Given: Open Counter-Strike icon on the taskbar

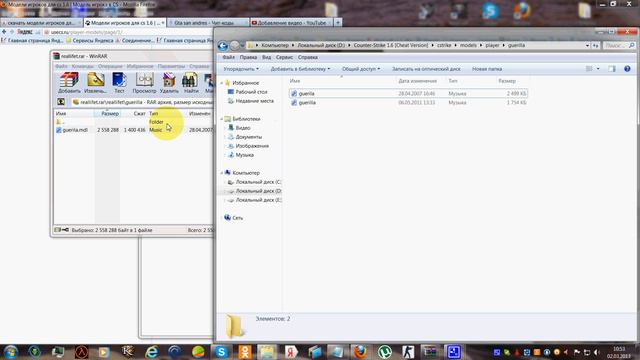Looking at the screenshot, I should click(x=408, y=352).
